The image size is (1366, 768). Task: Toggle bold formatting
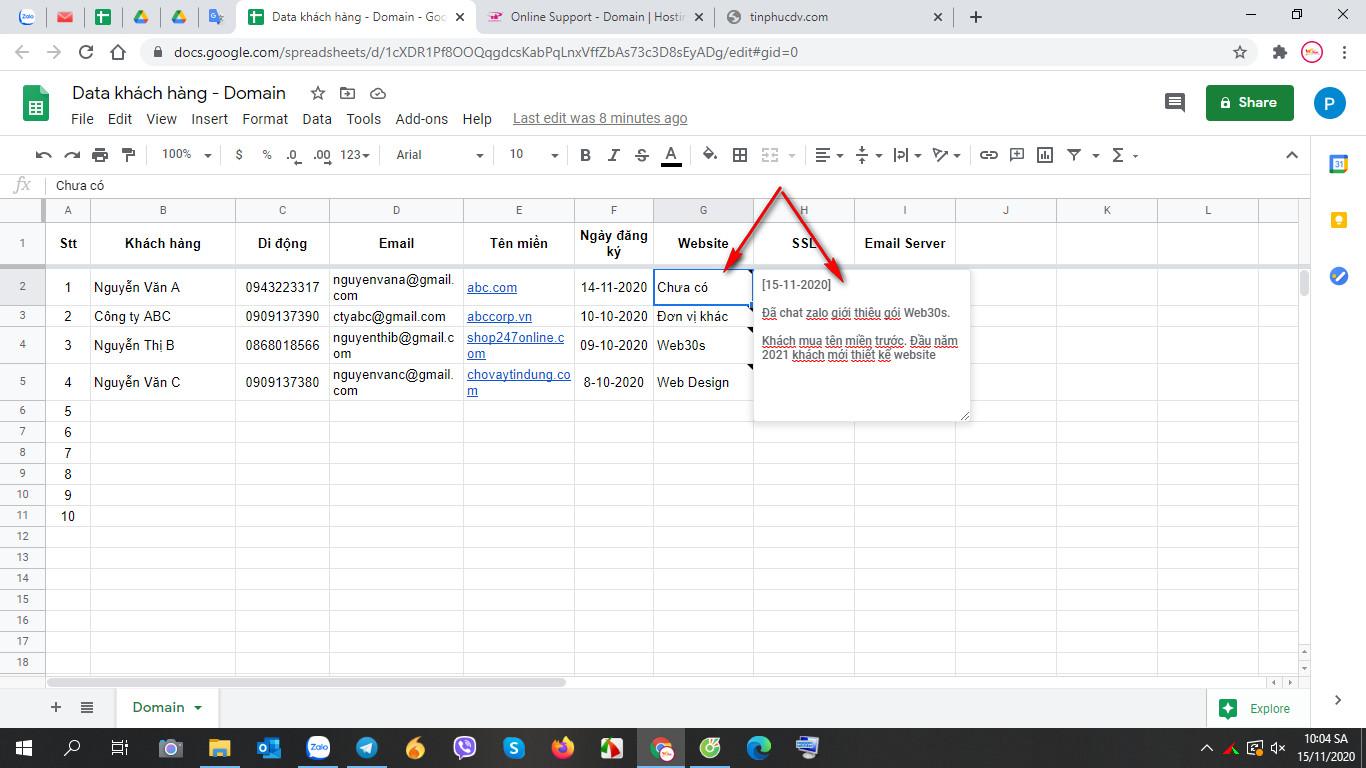tap(585, 155)
